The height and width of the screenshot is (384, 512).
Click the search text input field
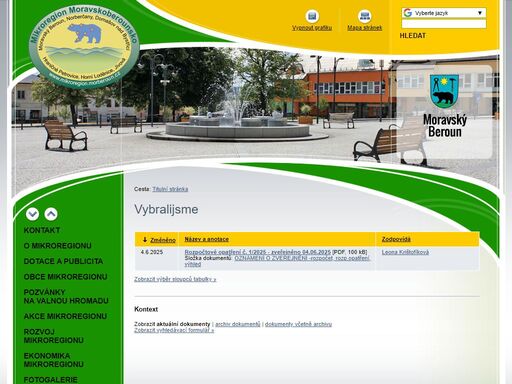coord(444,24)
